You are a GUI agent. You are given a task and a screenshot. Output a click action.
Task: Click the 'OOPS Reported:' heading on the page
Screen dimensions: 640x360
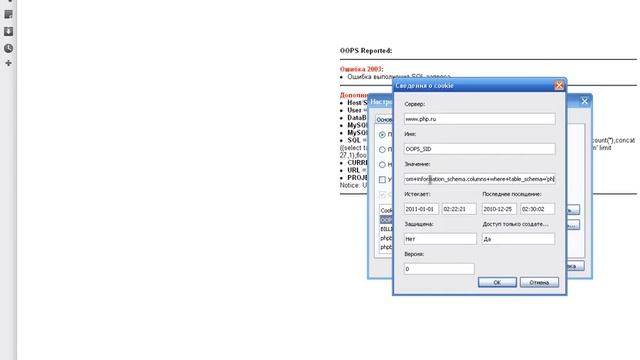click(366, 51)
